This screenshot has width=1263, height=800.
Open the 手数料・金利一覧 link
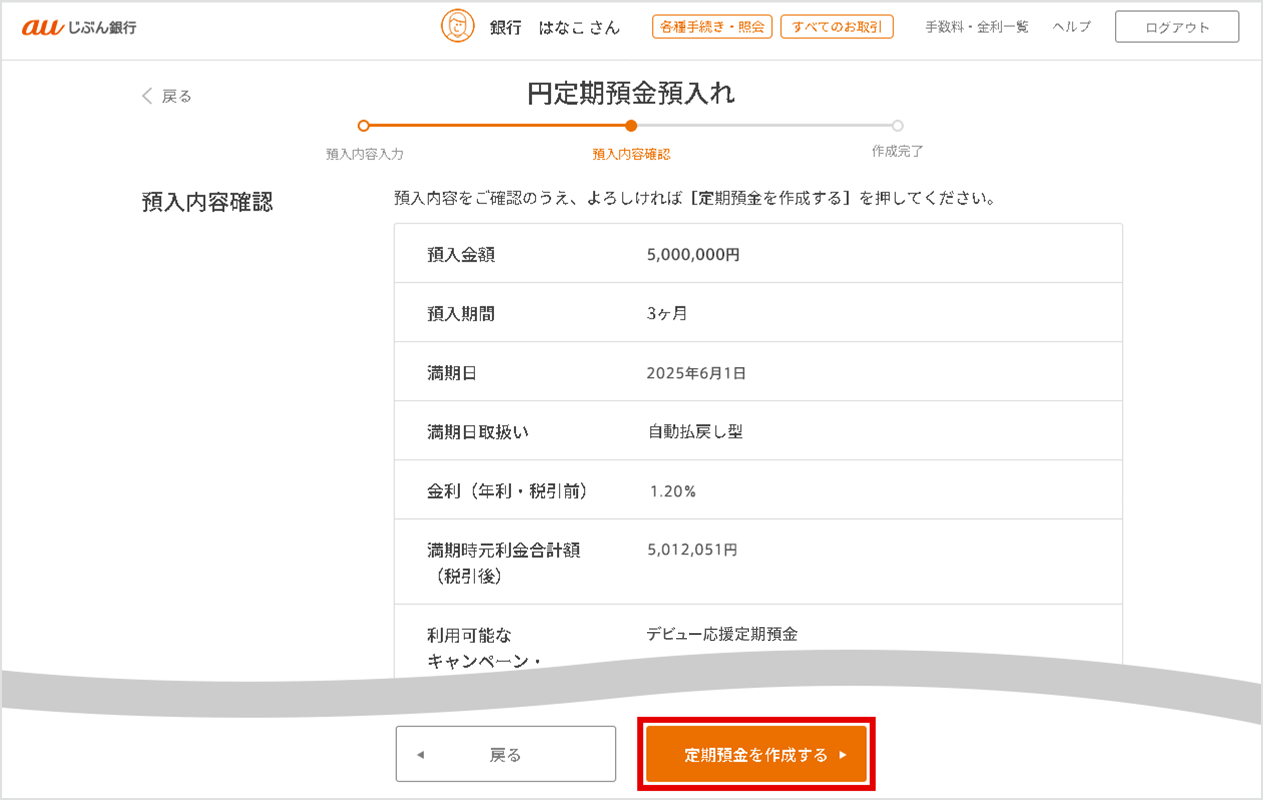point(976,27)
